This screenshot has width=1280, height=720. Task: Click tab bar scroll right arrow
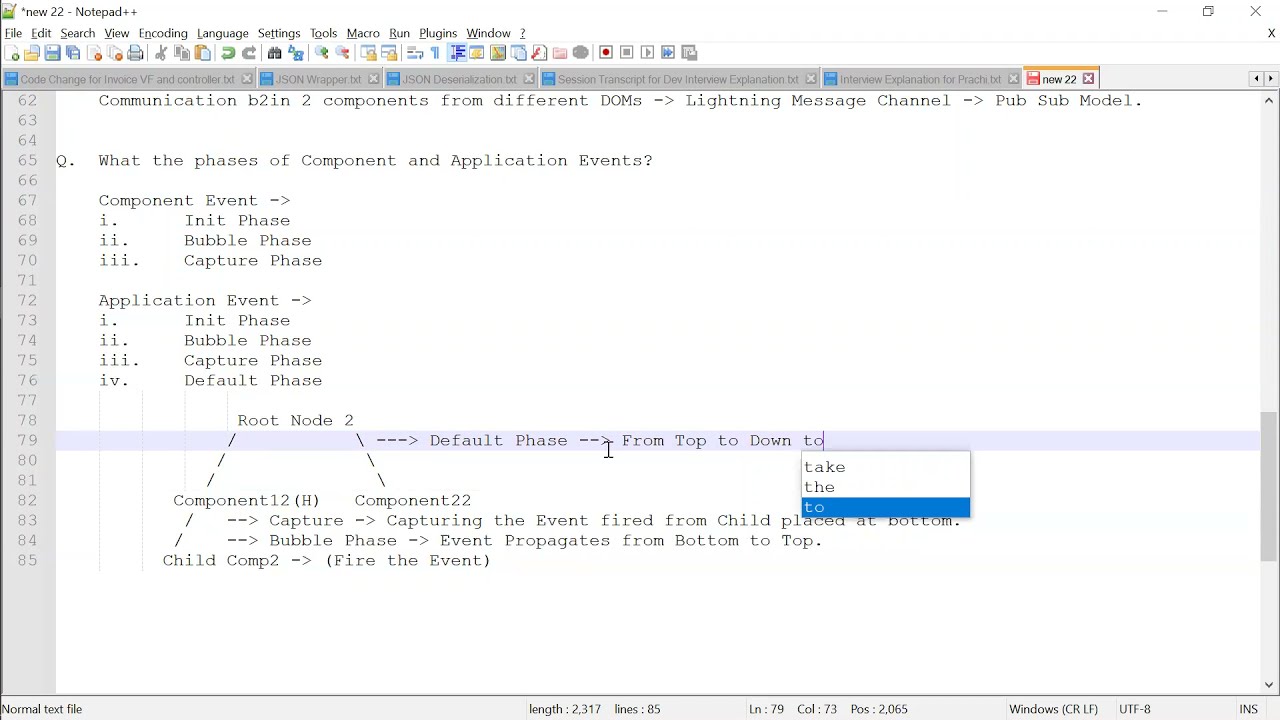[1271, 79]
